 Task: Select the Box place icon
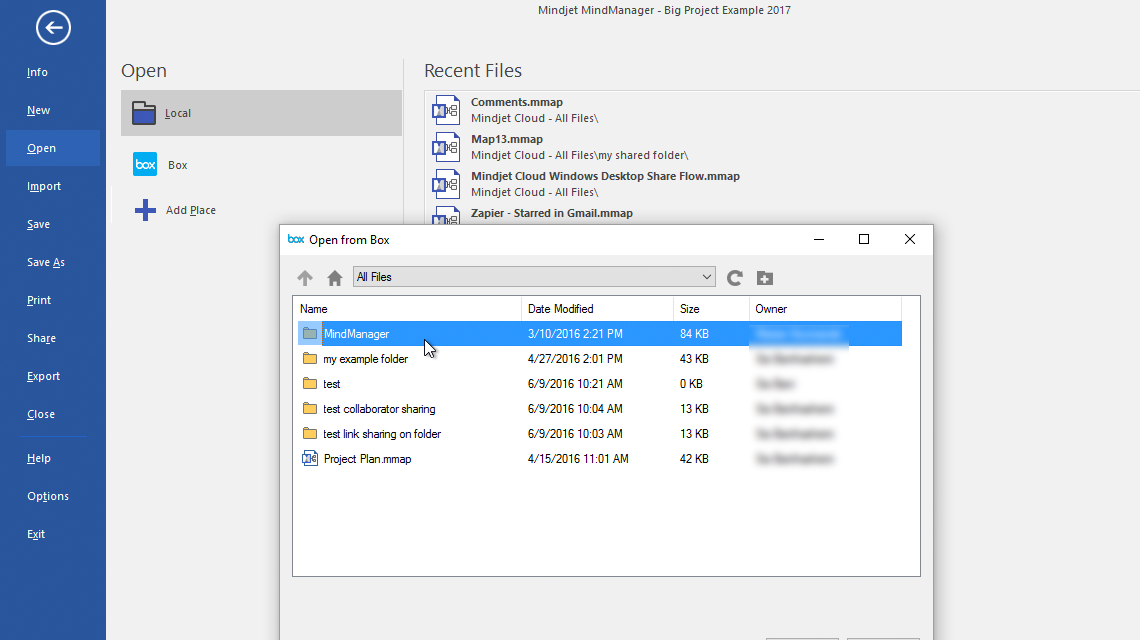point(145,165)
